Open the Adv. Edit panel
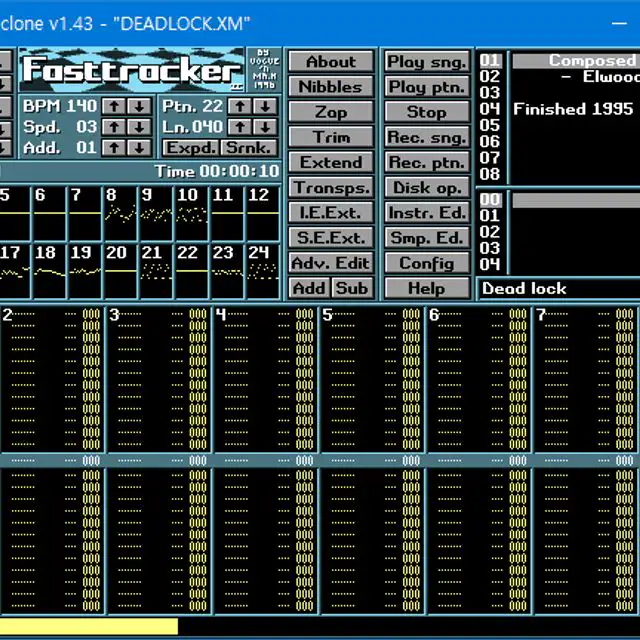640x640 pixels. [331, 263]
